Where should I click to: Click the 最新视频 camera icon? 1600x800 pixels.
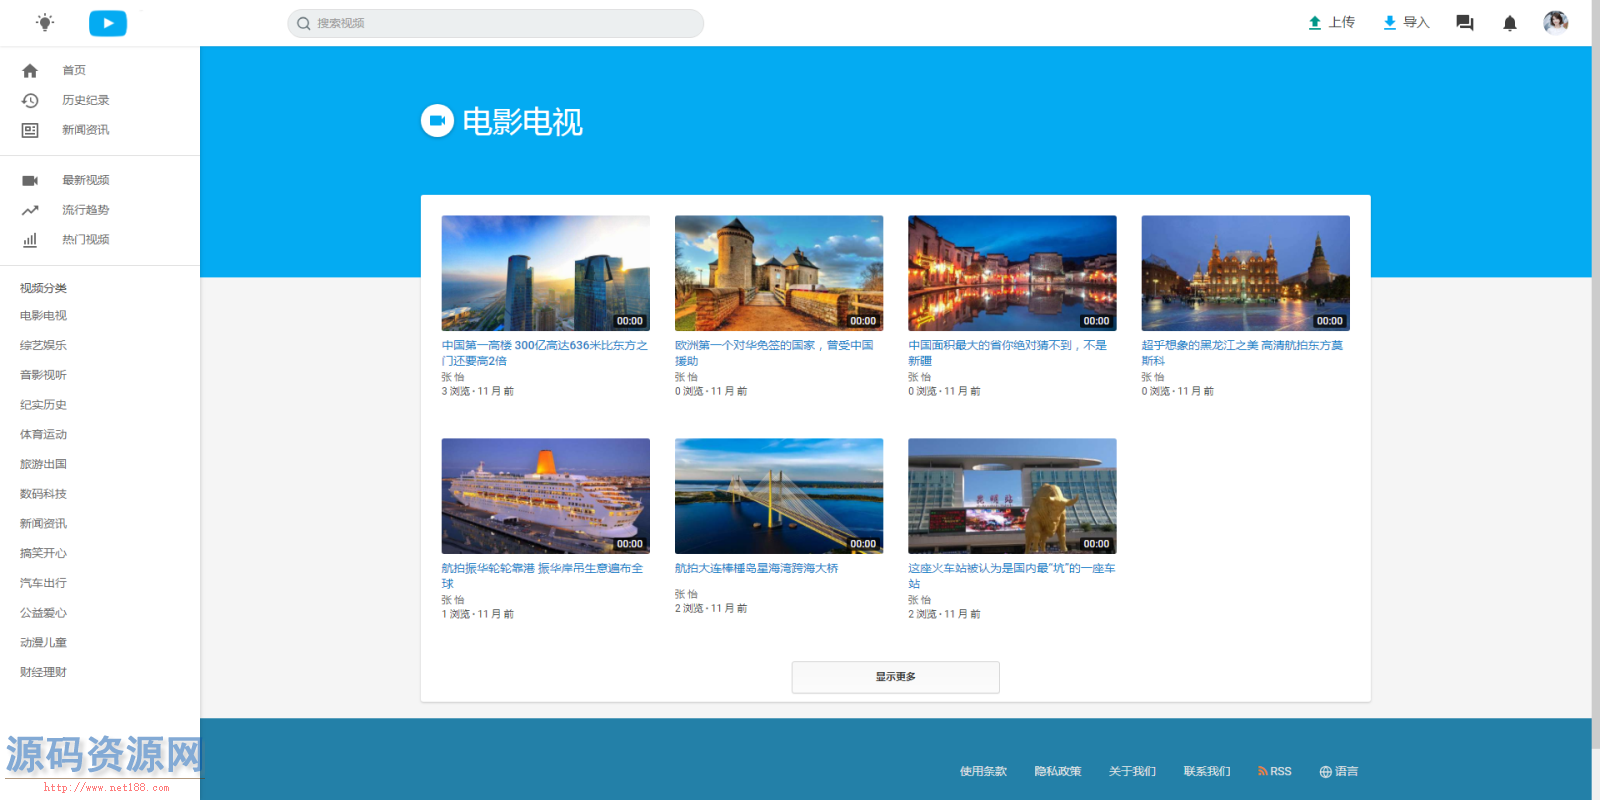[30, 180]
